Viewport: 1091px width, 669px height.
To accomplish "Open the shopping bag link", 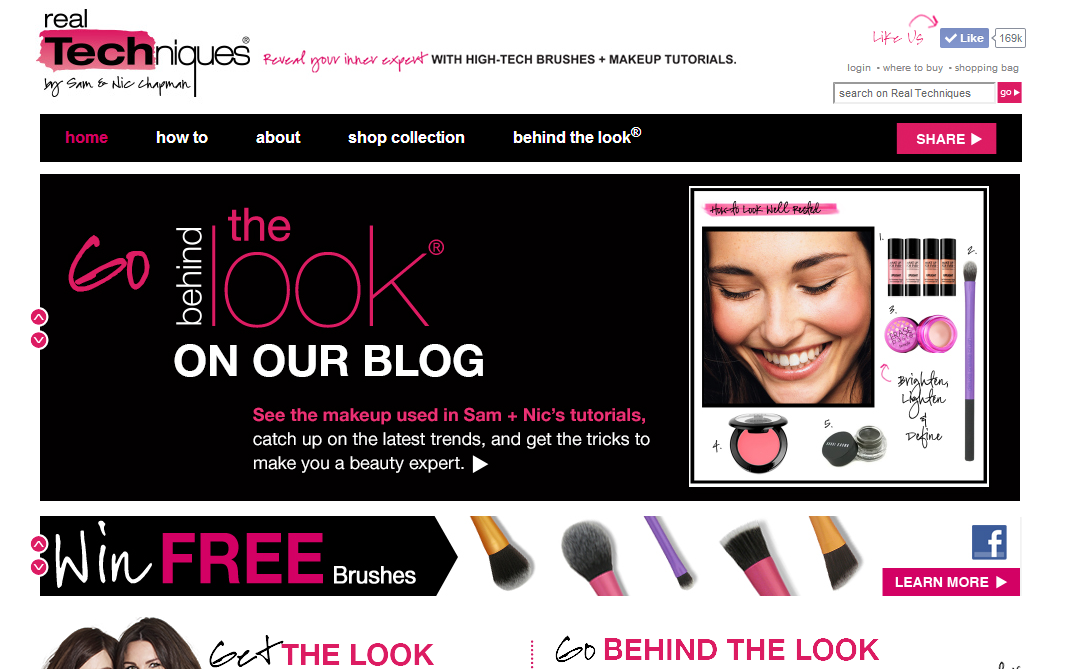I will point(987,68).
